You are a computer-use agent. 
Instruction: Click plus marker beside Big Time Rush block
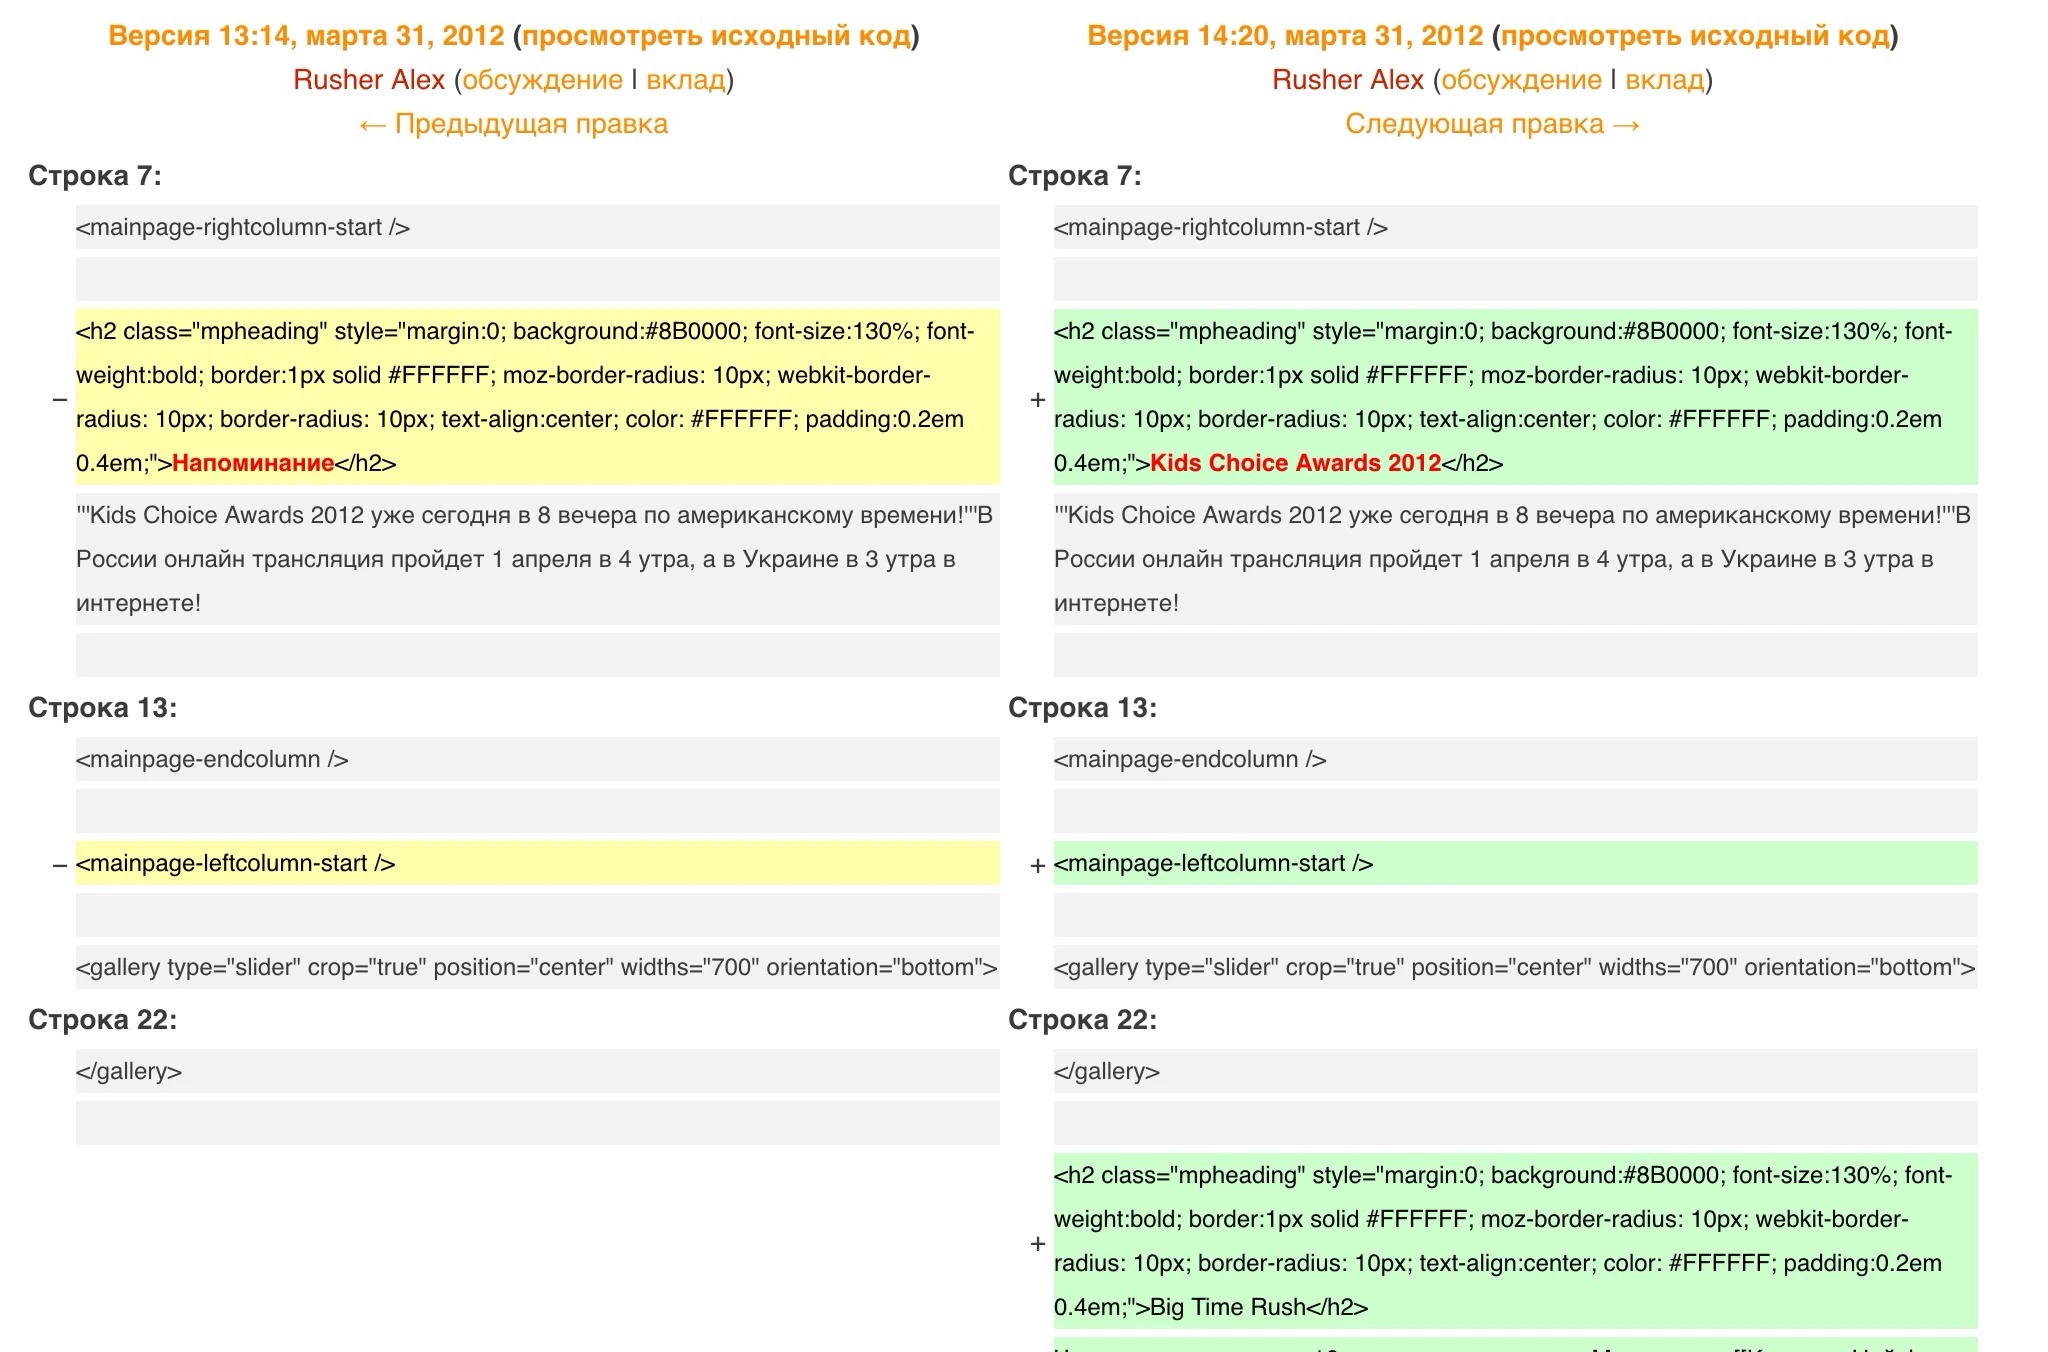1038,1244
